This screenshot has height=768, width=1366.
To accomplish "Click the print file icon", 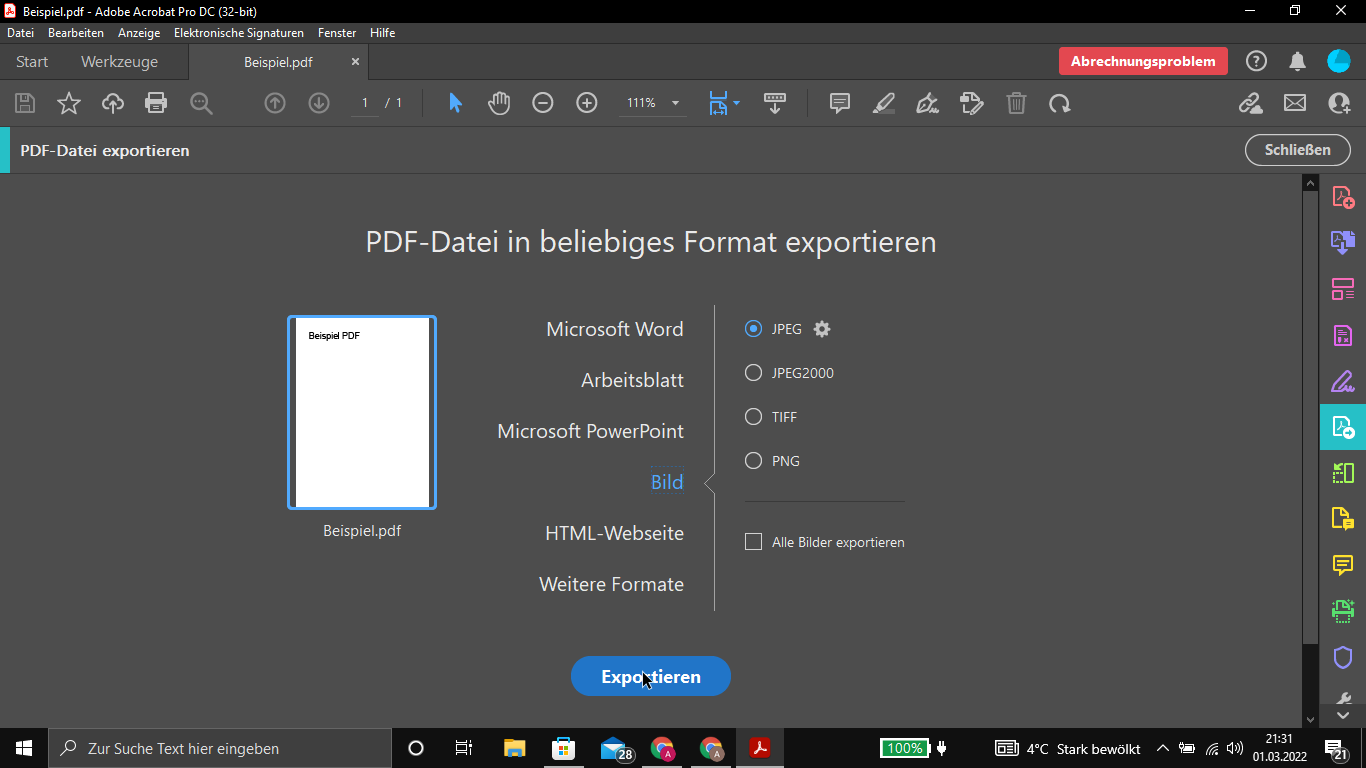I will coord(156,103).
